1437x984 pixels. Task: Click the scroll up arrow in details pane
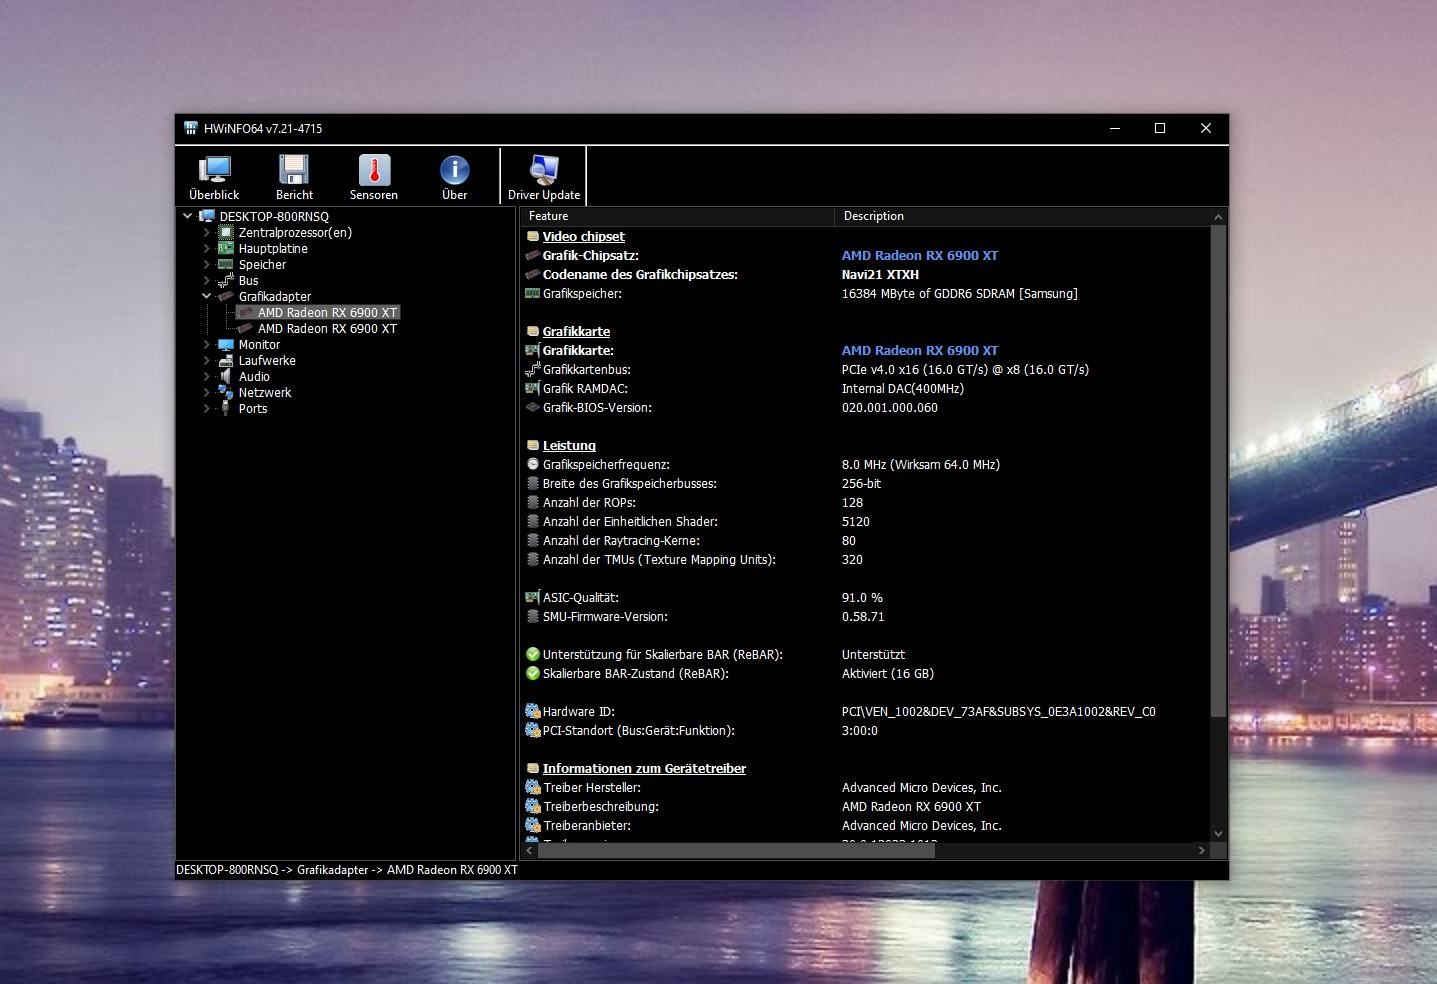[1218, 216]
